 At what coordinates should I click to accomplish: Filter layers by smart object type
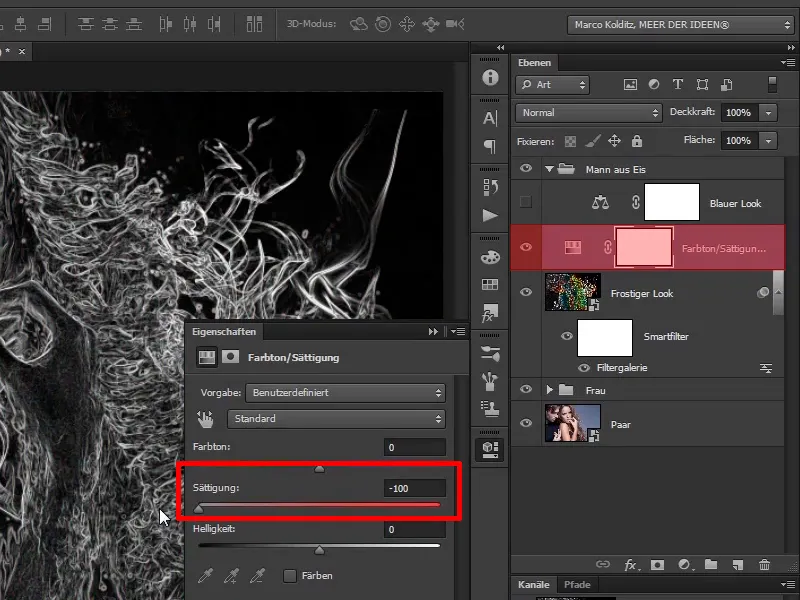pyautogui.click(x=727, y=85)
